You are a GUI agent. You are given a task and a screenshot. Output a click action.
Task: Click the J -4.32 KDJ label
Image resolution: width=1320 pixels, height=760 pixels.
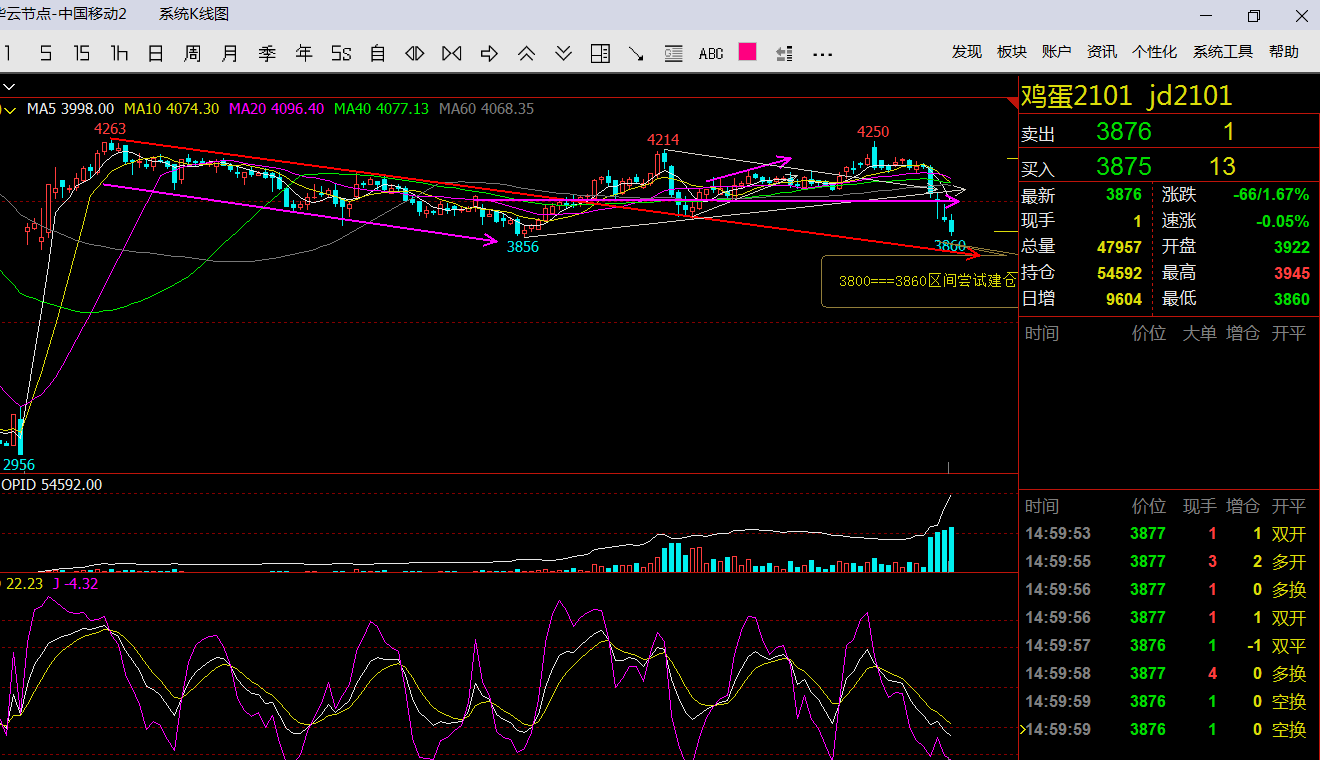coord(75,584)
